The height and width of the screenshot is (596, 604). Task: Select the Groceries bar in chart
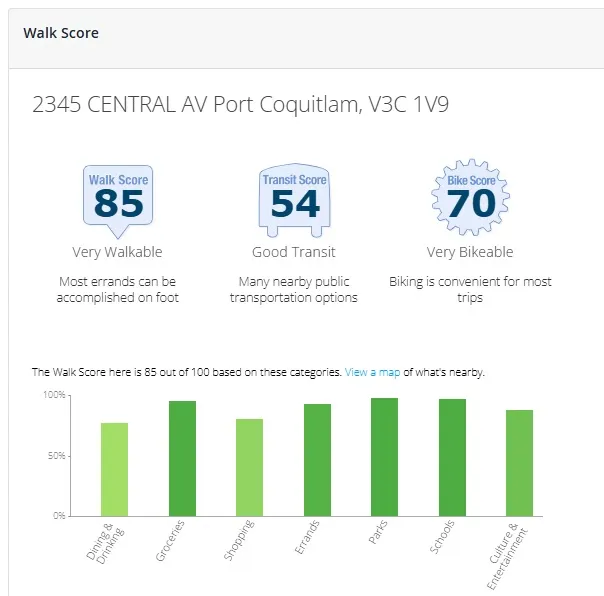(x=182, y=458)
